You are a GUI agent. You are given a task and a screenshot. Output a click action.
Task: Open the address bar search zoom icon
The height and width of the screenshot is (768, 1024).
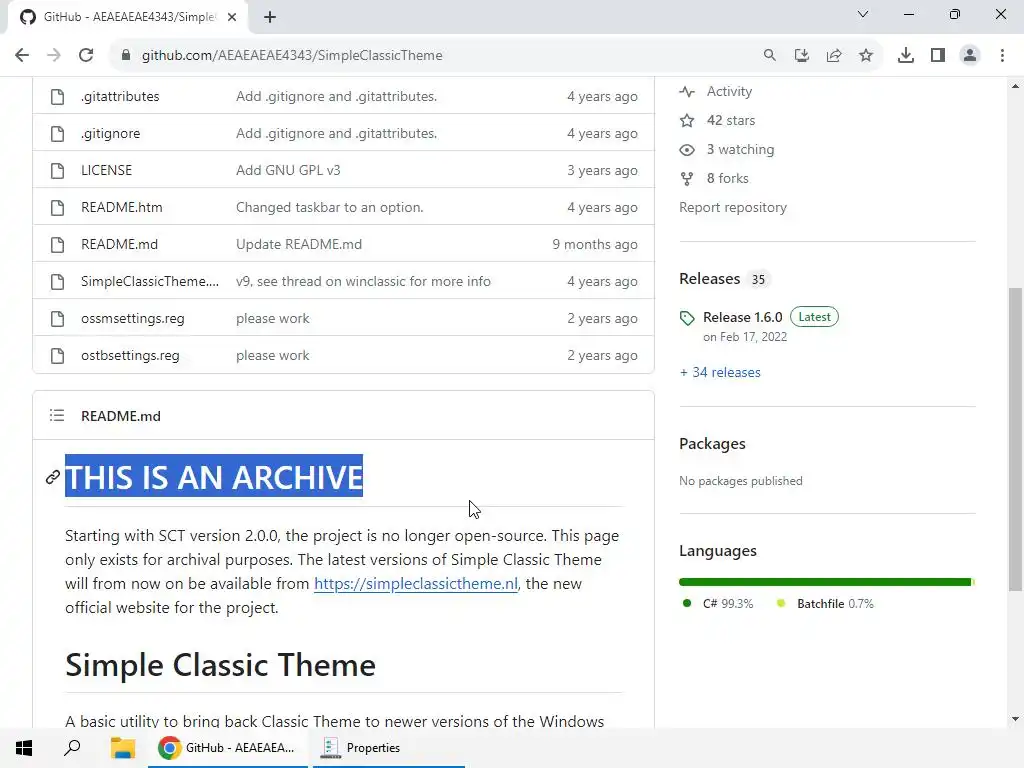[770, 56]
